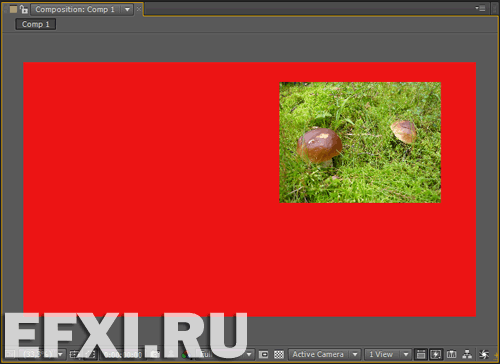Click the Timeline panel icon
500x364 pixels.
coord(451,354)
